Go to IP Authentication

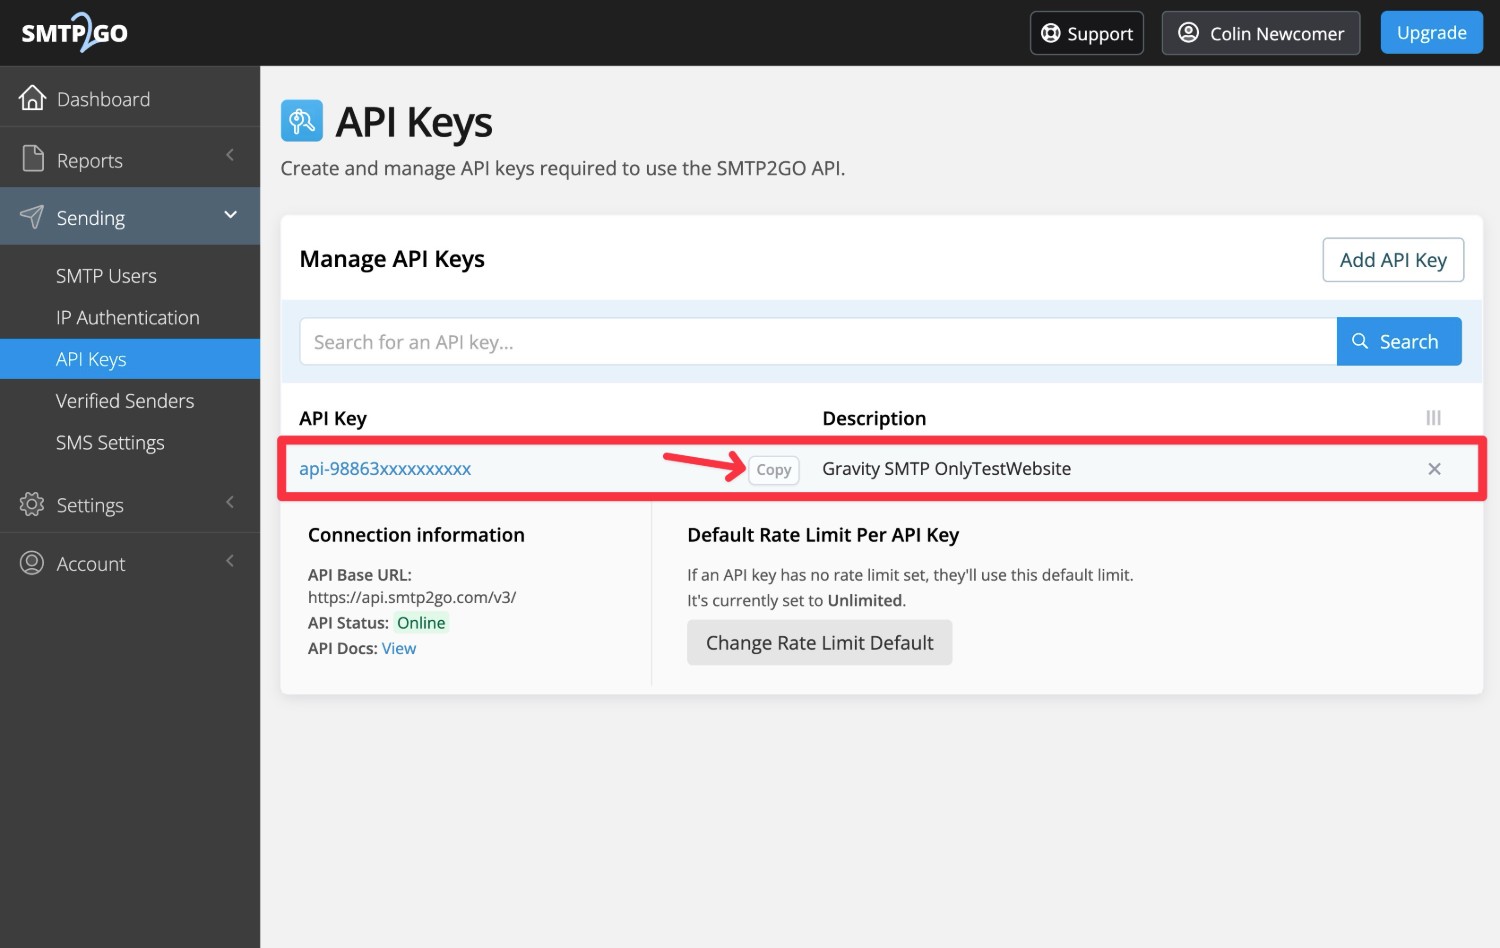130,317
